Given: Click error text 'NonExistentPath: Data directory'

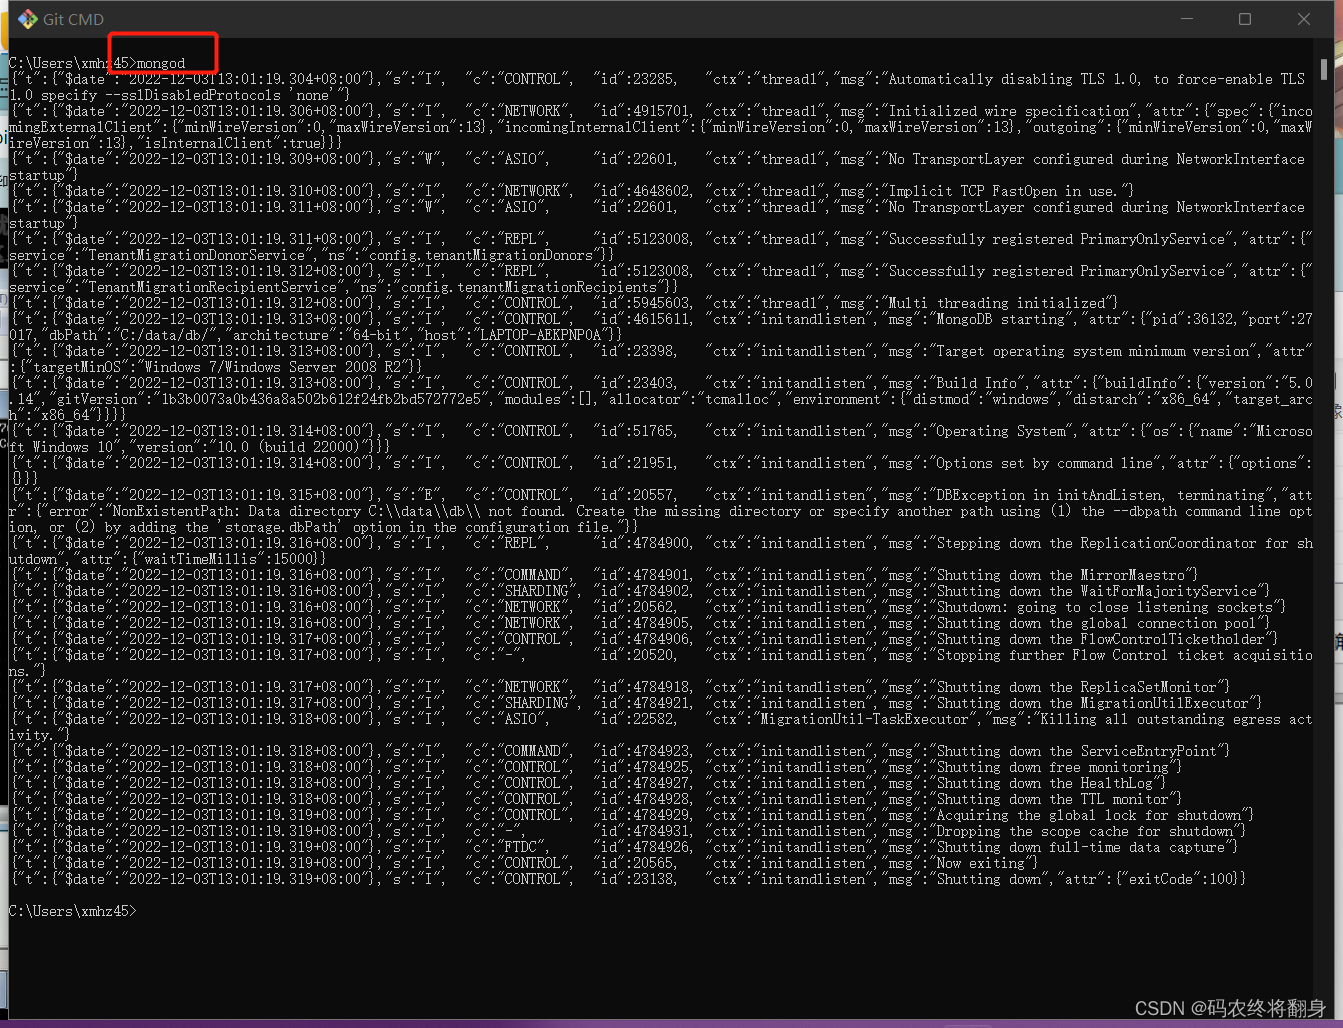Looking at the screenshot, I should (x=238, y=511).
